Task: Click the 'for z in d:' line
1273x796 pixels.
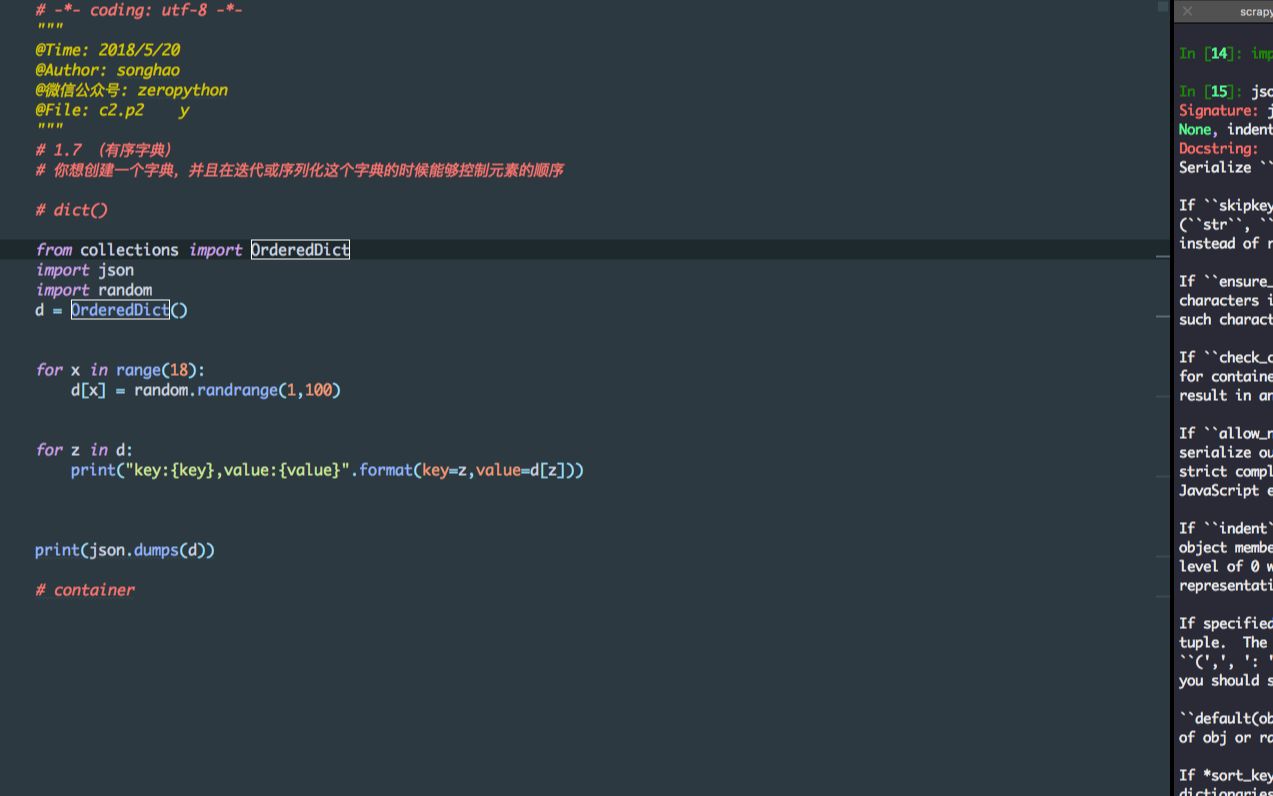Action: tap(84, 450)
